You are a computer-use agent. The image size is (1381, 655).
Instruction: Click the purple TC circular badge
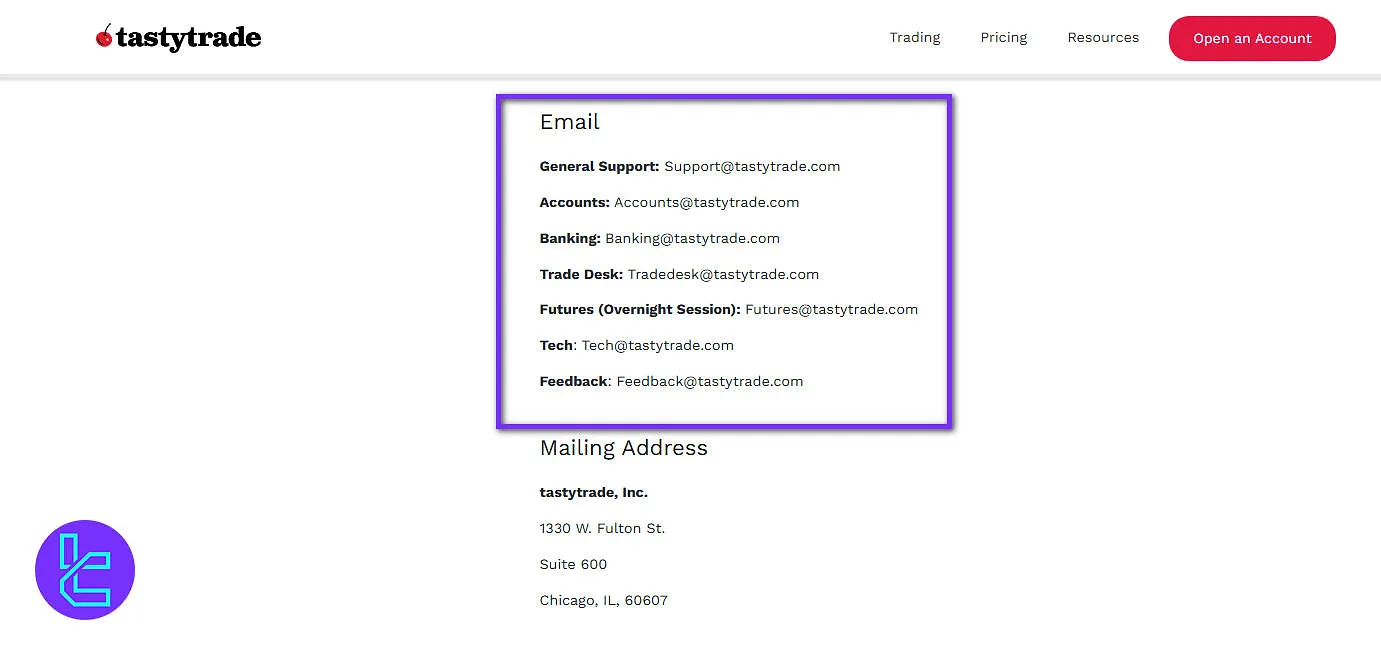[x=85, y=570]
